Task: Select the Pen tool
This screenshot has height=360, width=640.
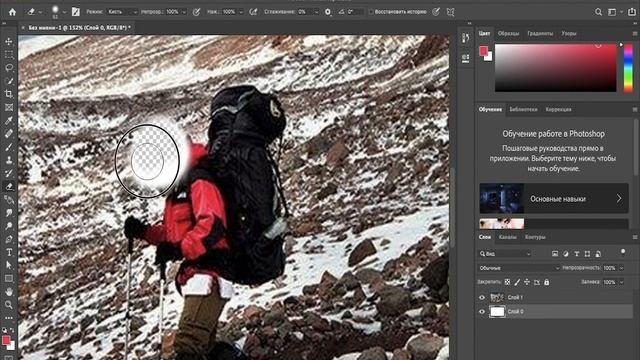Action: pyautogui.click(x=9, y=239)
